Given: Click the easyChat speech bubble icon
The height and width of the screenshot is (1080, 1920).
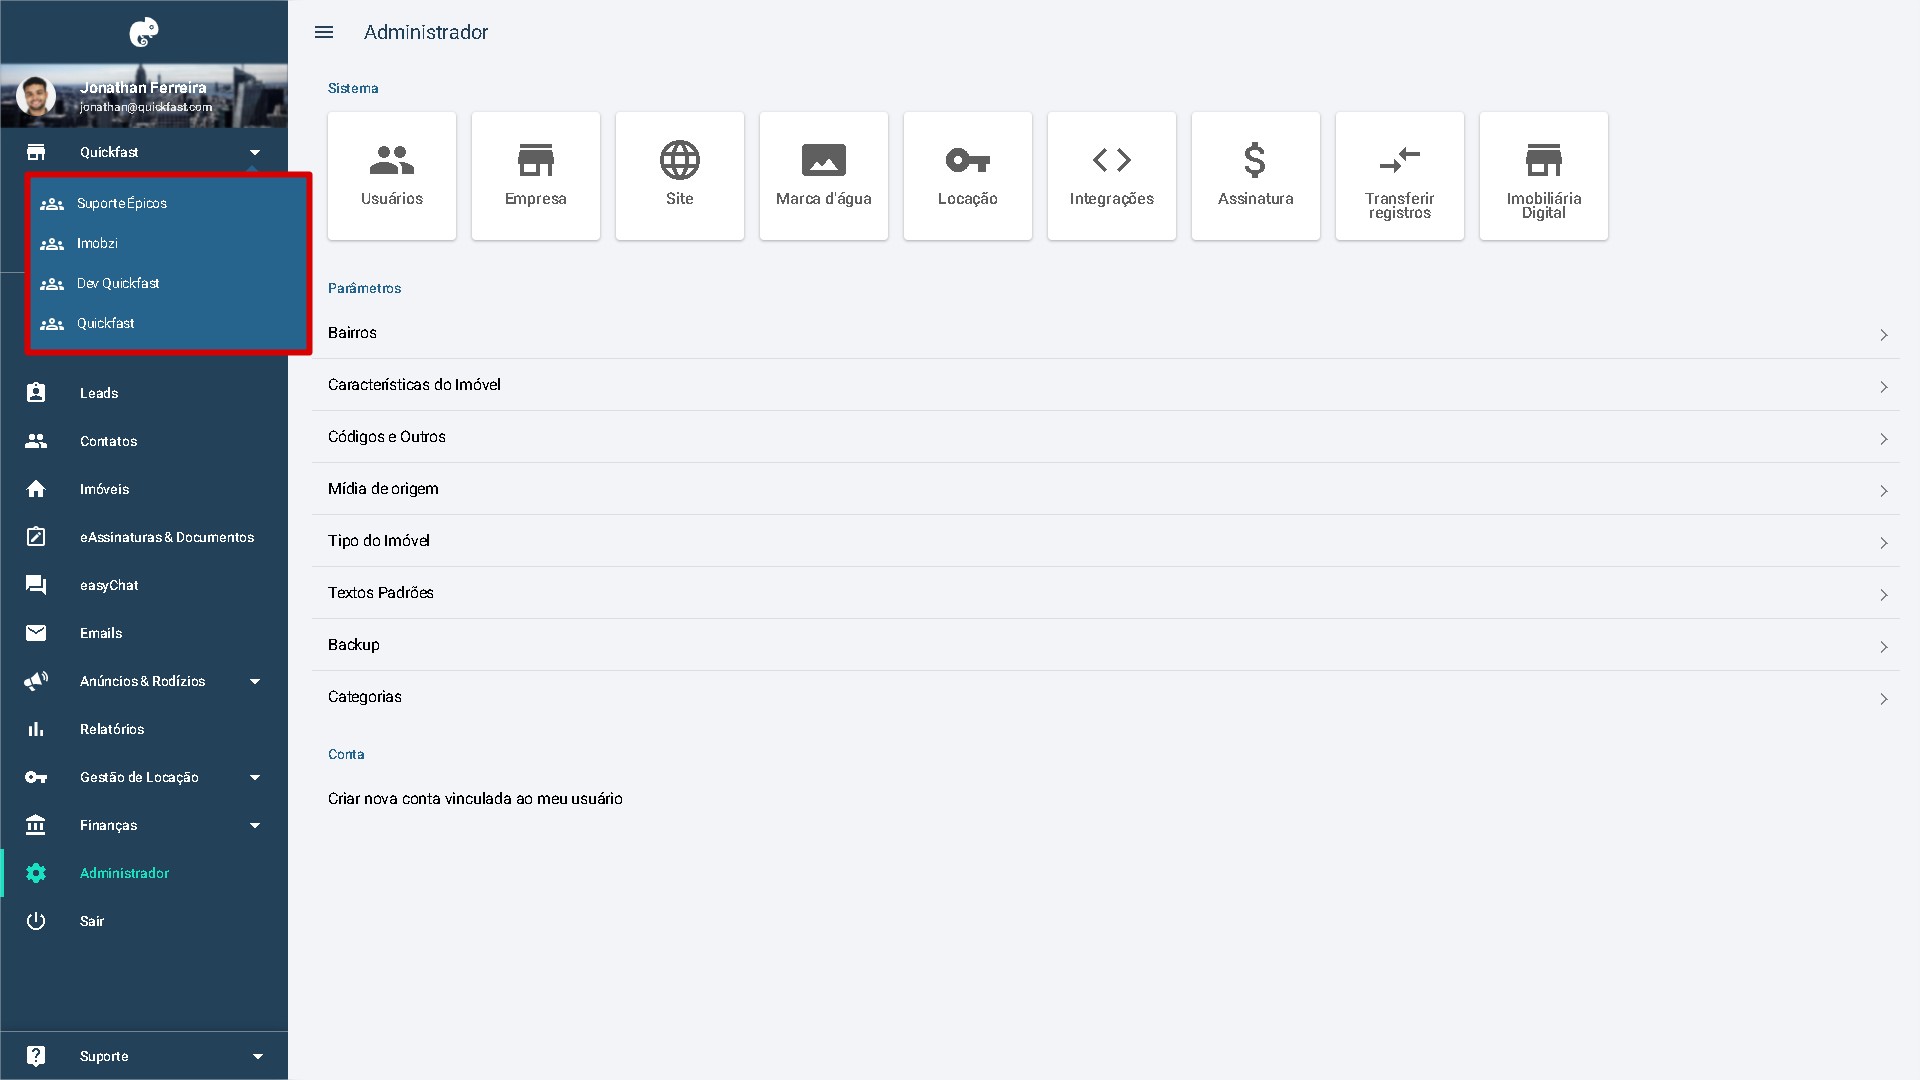Looking at the screenshot, I should [x=36, y=585].
